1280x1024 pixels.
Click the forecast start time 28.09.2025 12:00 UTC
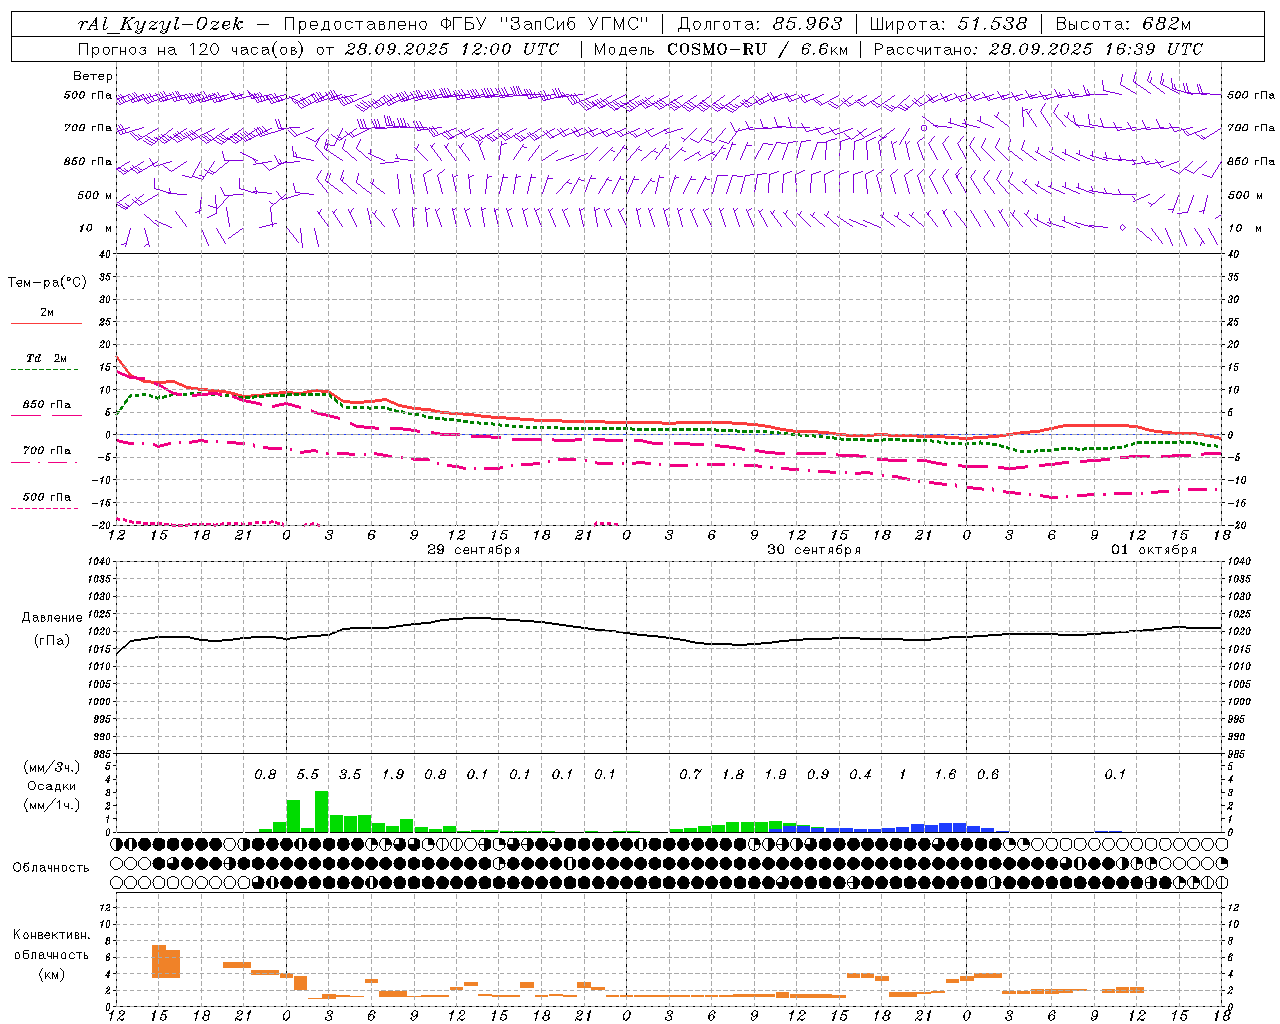452,49
